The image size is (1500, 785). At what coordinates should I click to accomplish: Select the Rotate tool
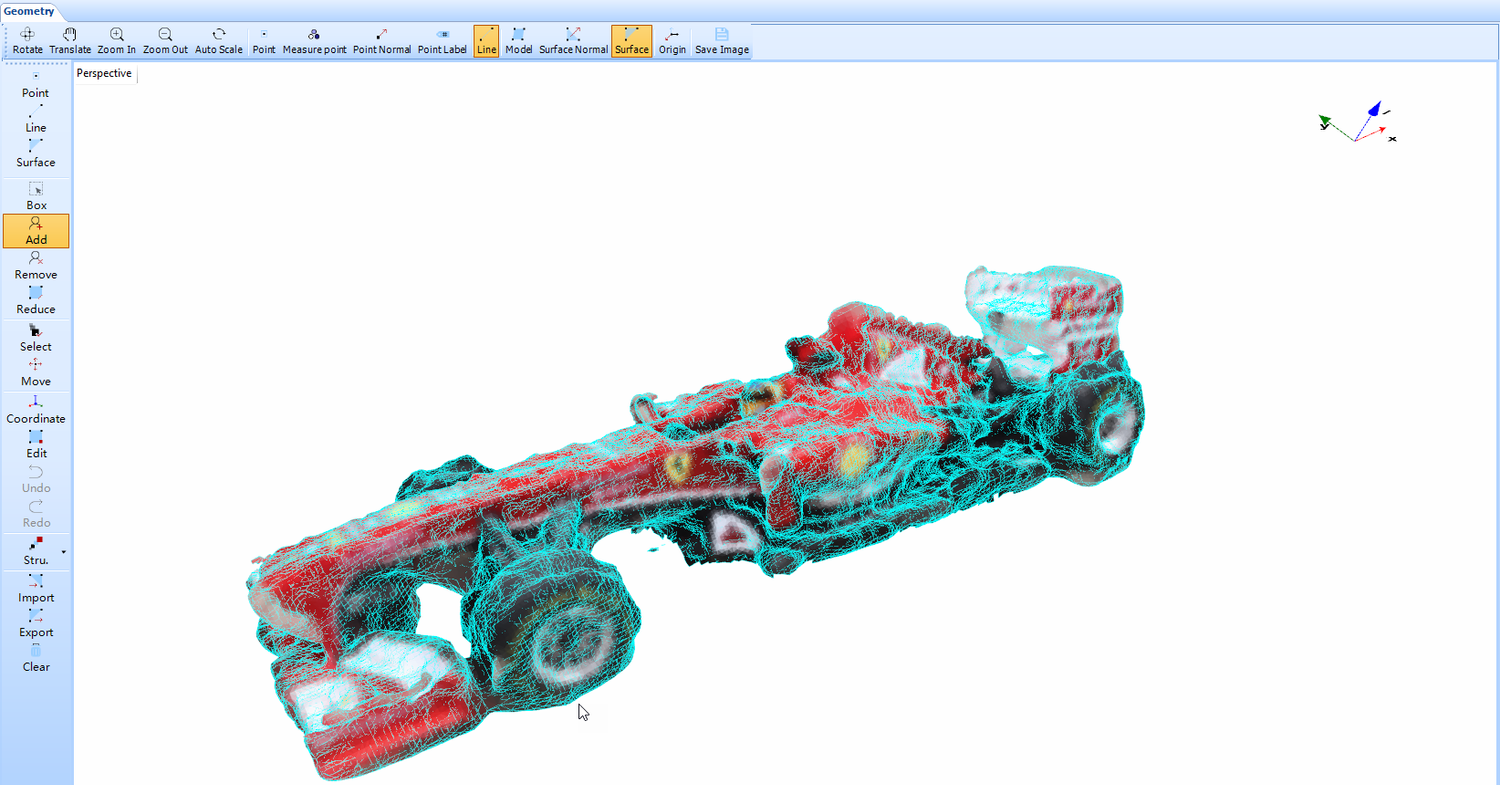pos(27,40)
